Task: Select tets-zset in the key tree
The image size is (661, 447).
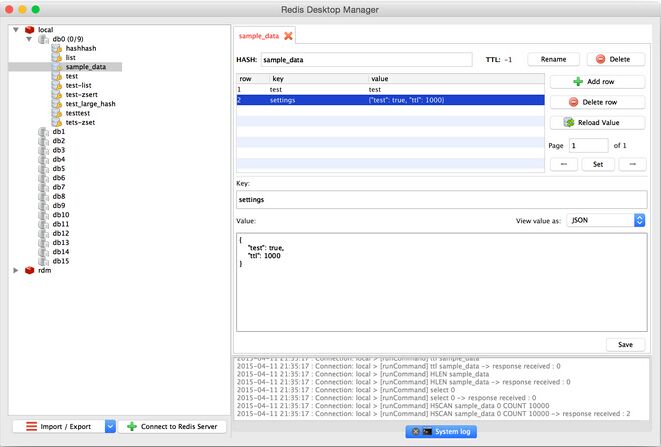Action: pos(80,122)
